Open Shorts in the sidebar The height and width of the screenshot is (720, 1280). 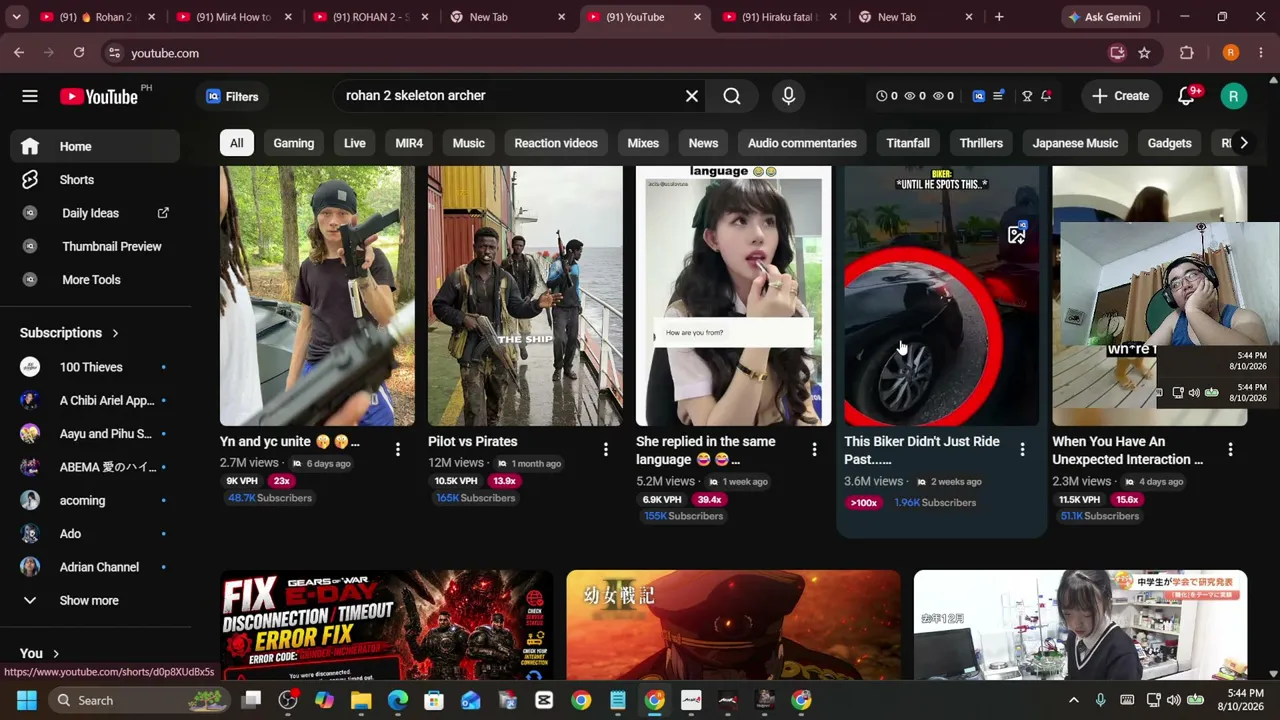95,180
